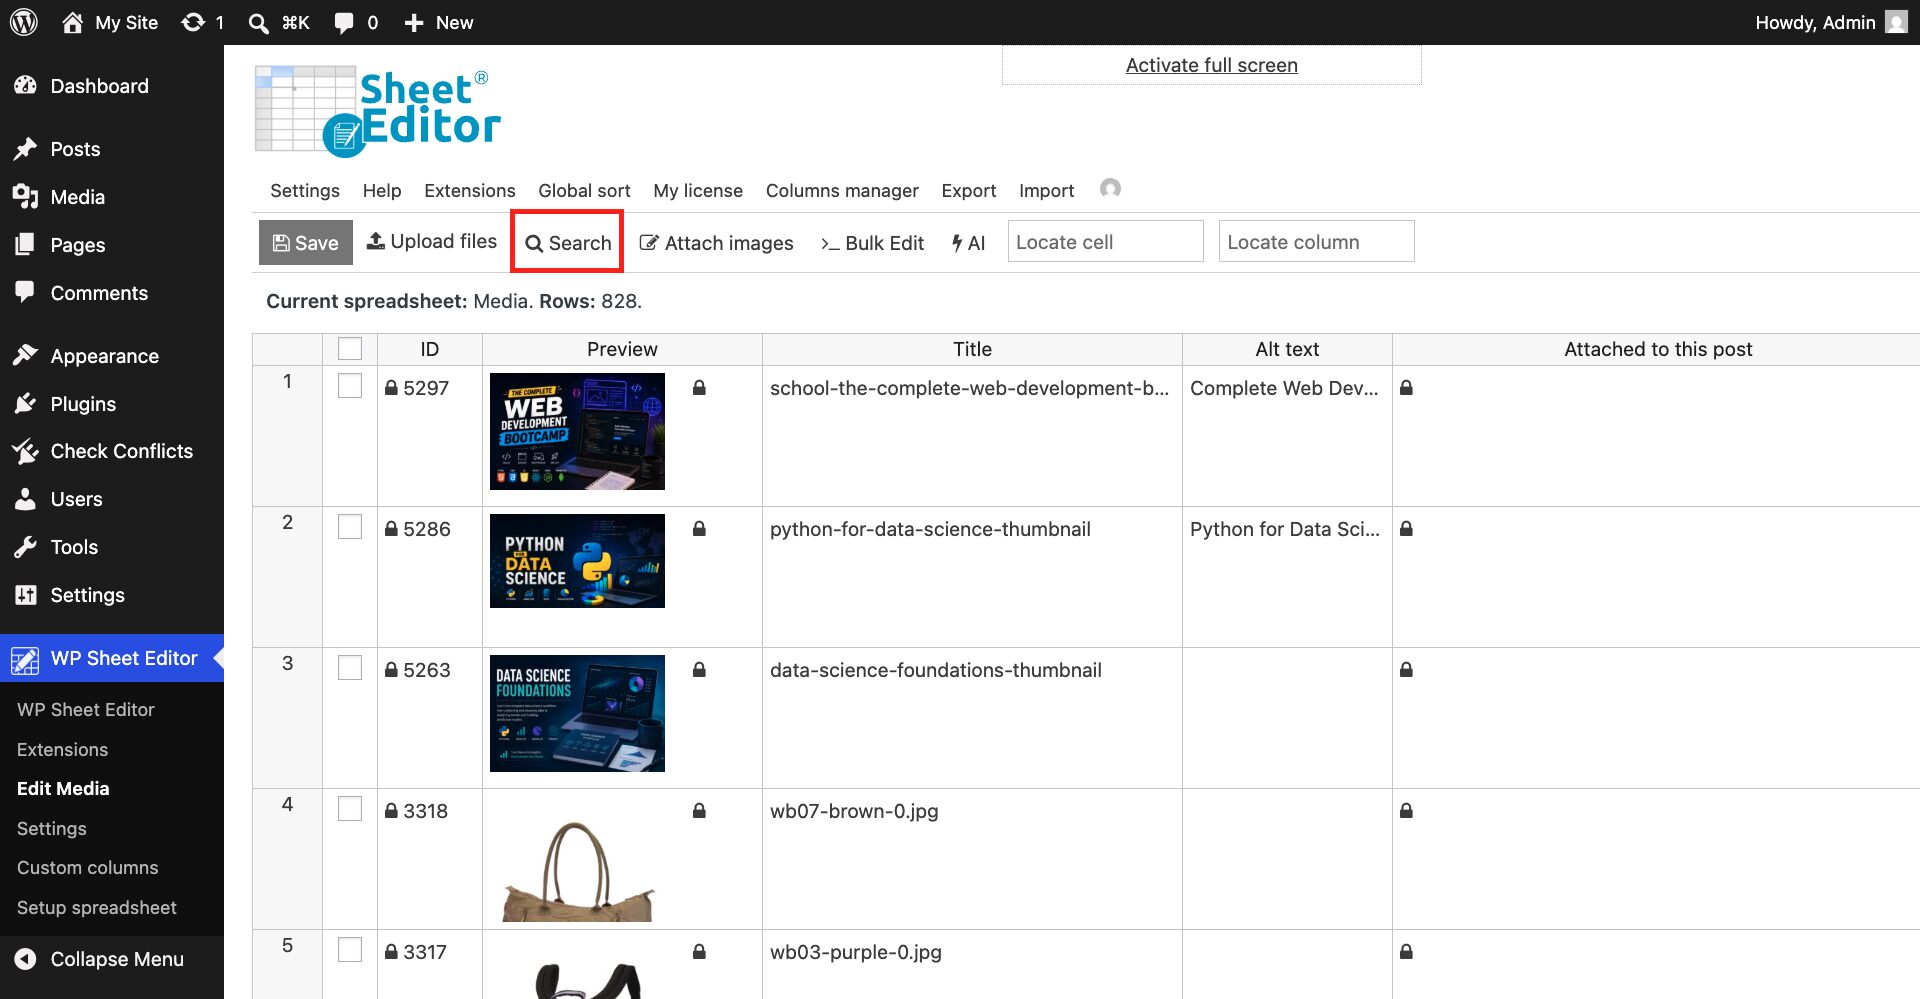This screenshot has width=1920, height=999.
Task: Click the Tools wrench icon
Action: click(26, 547)
